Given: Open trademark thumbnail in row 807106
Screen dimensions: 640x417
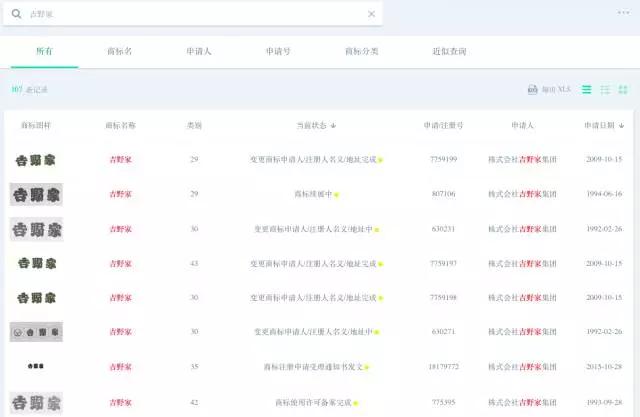Looking at the screenshot, I should click(36, 195).
